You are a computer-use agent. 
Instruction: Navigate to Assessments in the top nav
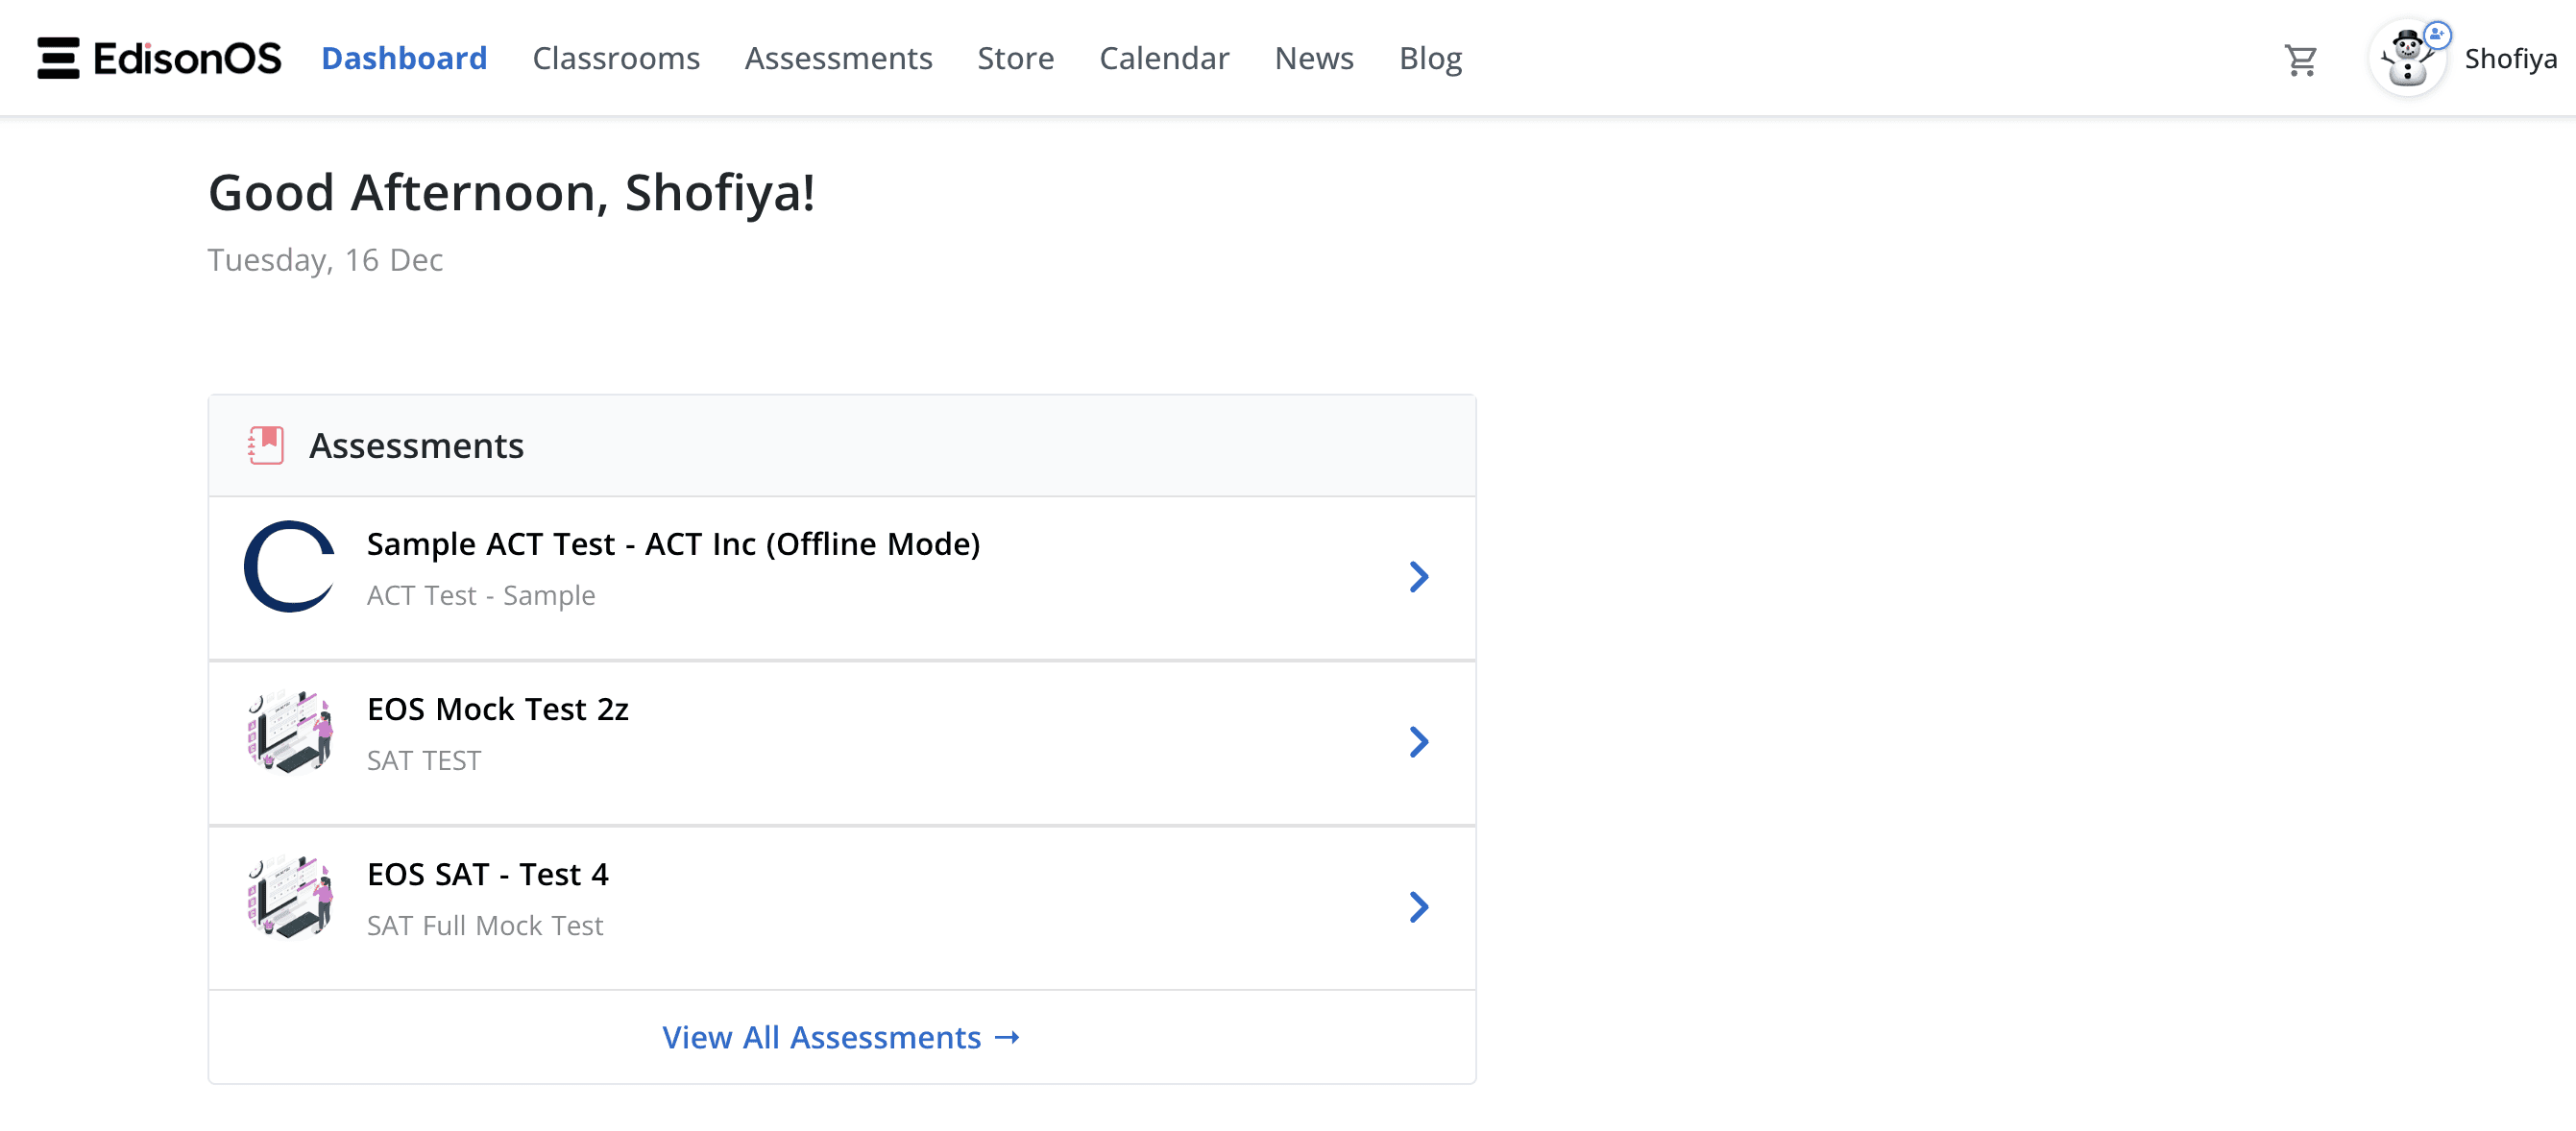click(838, 58)
